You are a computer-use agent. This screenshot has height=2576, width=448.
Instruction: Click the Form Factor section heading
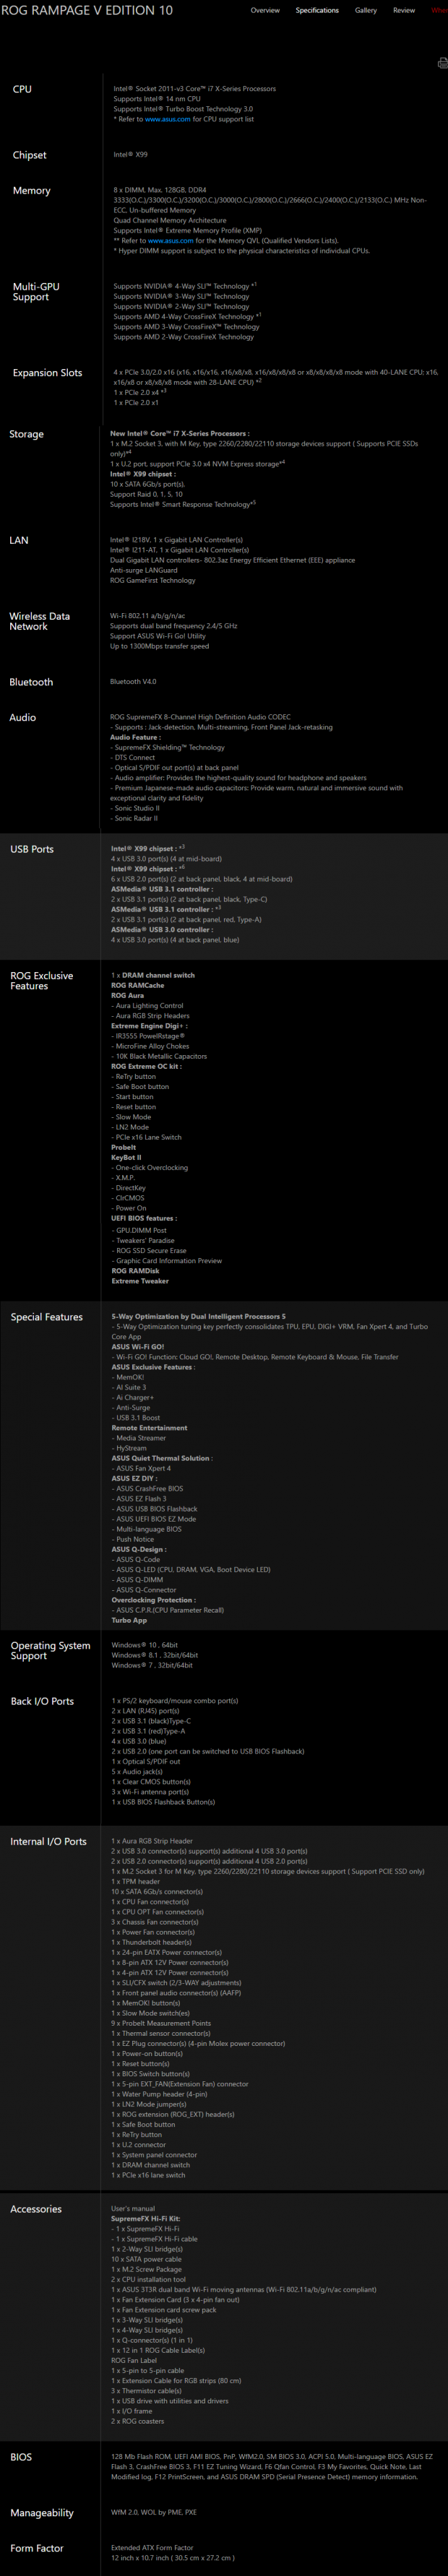click(x=37, y=2547)
